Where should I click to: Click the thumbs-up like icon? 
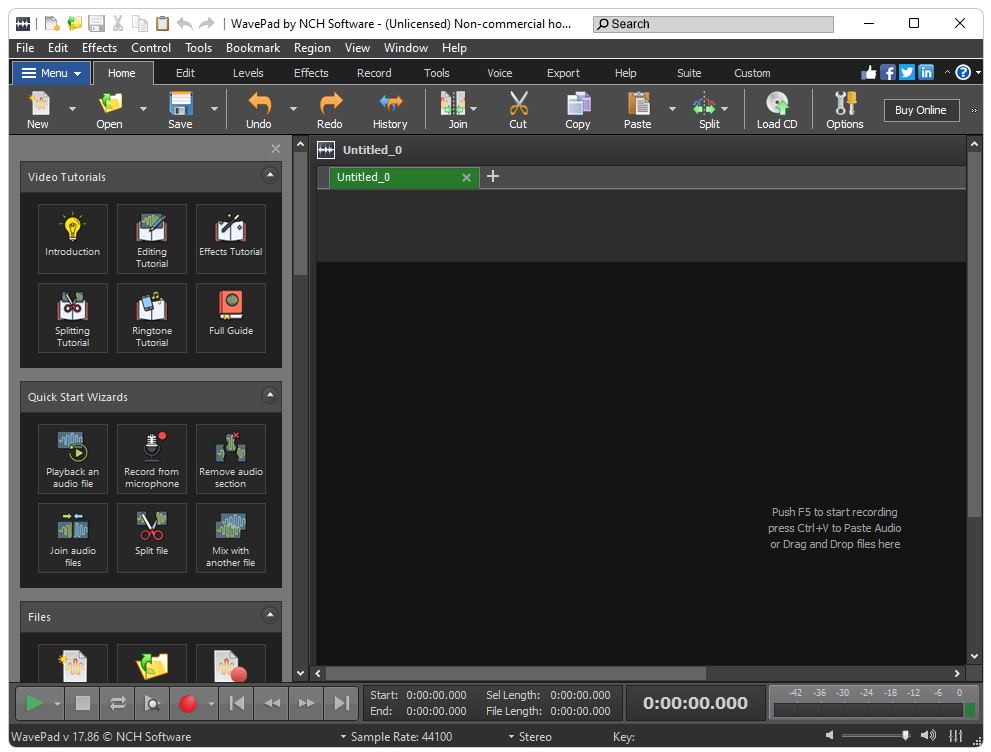click(x=869, y=73)
